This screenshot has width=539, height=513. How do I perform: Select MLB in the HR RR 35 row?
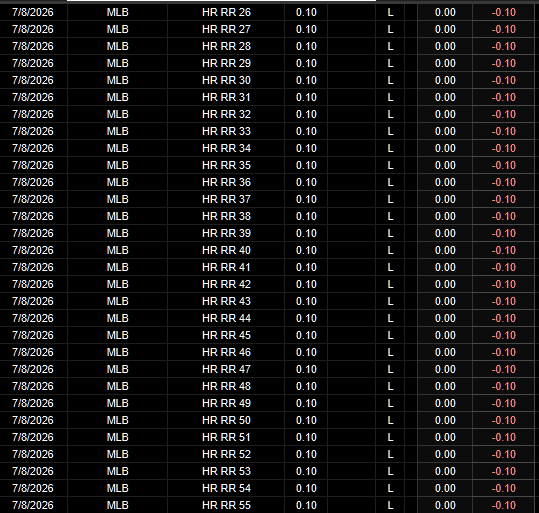click(118, 165)
